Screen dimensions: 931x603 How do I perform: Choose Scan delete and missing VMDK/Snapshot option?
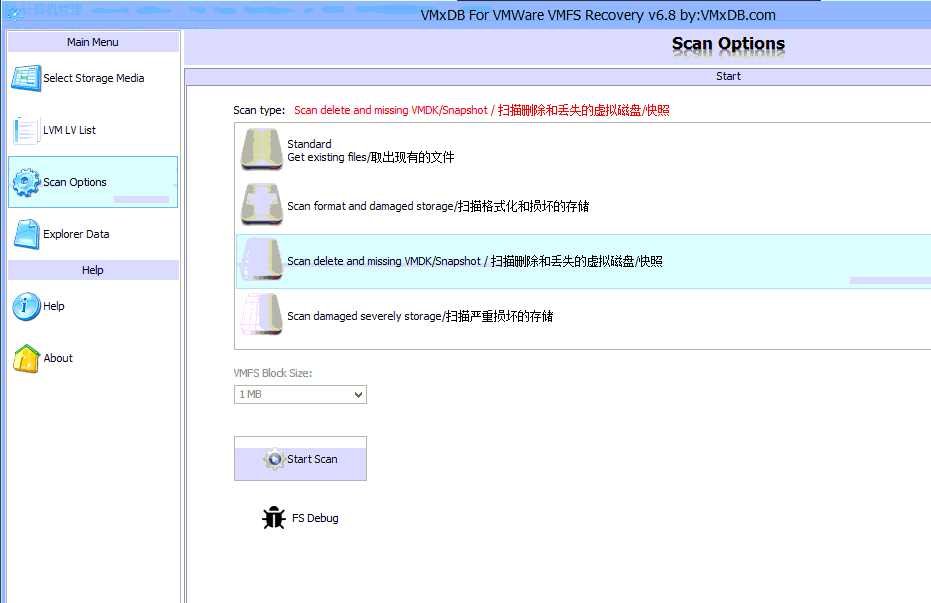(x=584, y=261)
